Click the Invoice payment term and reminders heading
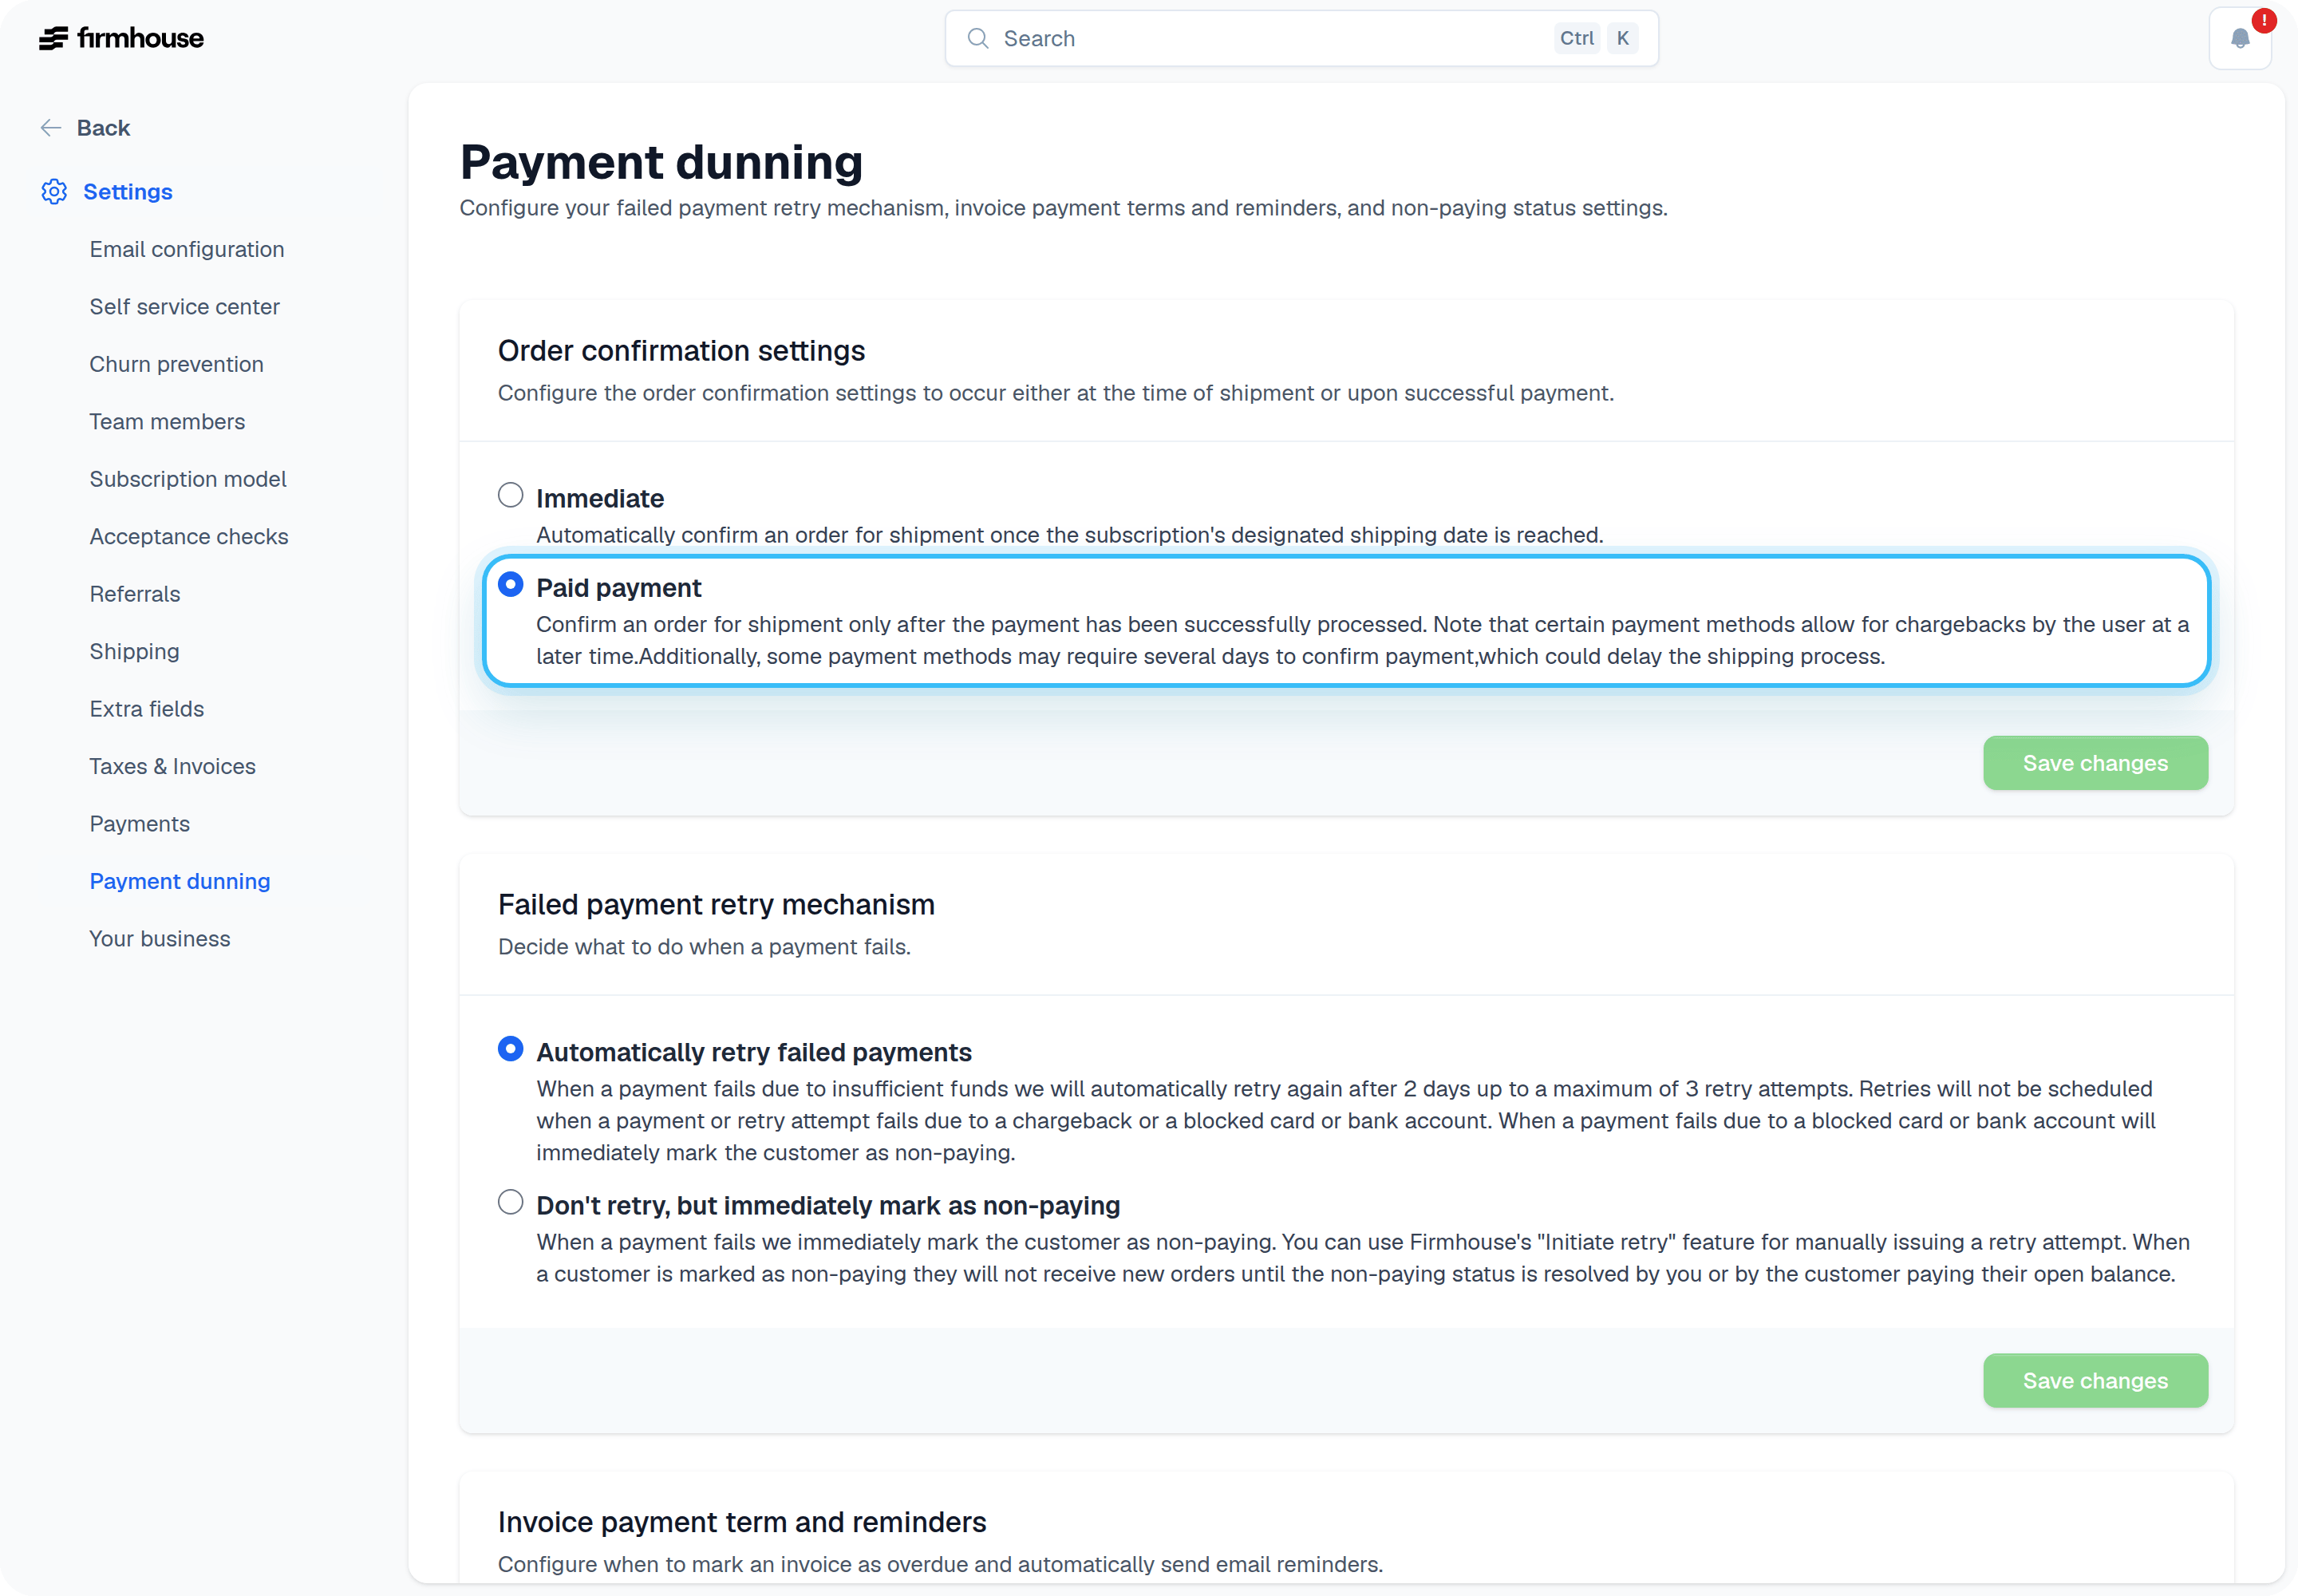2298x1596 pixels. [x=742, y=1522]
